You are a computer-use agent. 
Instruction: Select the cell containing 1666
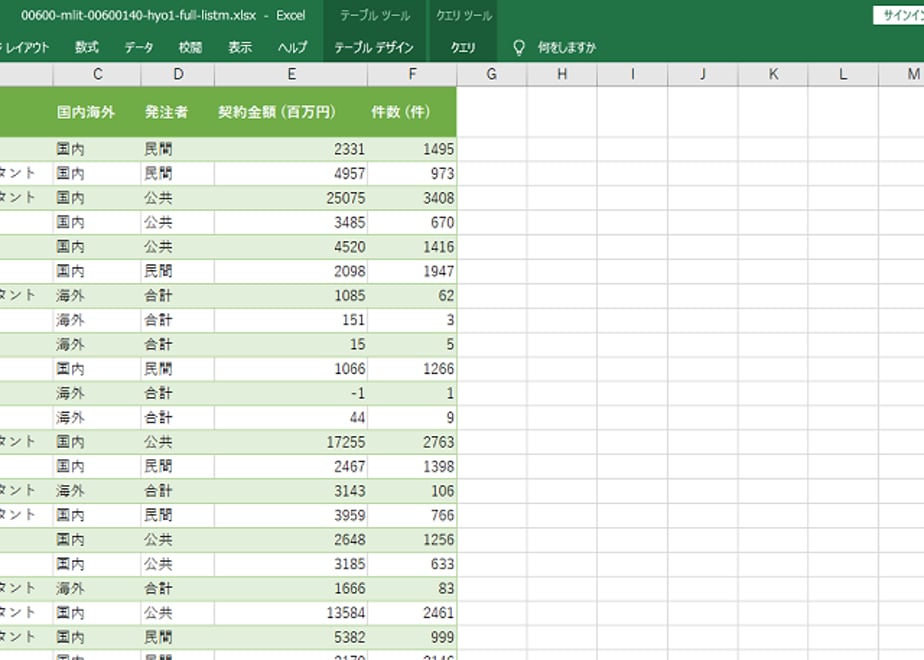(291, 589)
